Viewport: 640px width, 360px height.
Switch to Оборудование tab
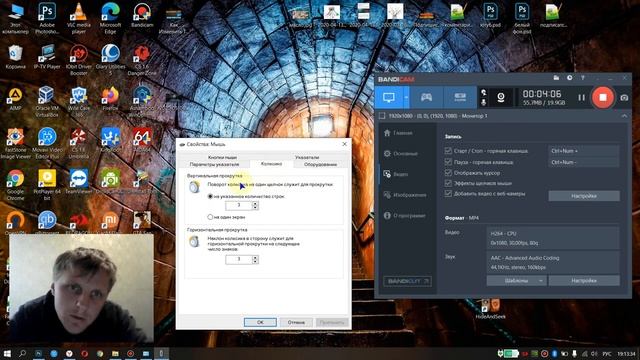(x=320, y=164)
